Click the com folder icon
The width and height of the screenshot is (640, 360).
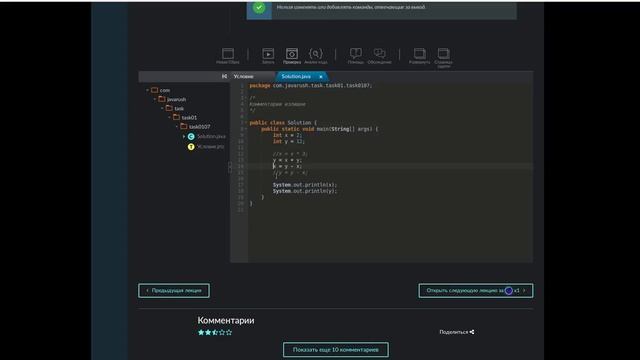[x=155, y=90]
